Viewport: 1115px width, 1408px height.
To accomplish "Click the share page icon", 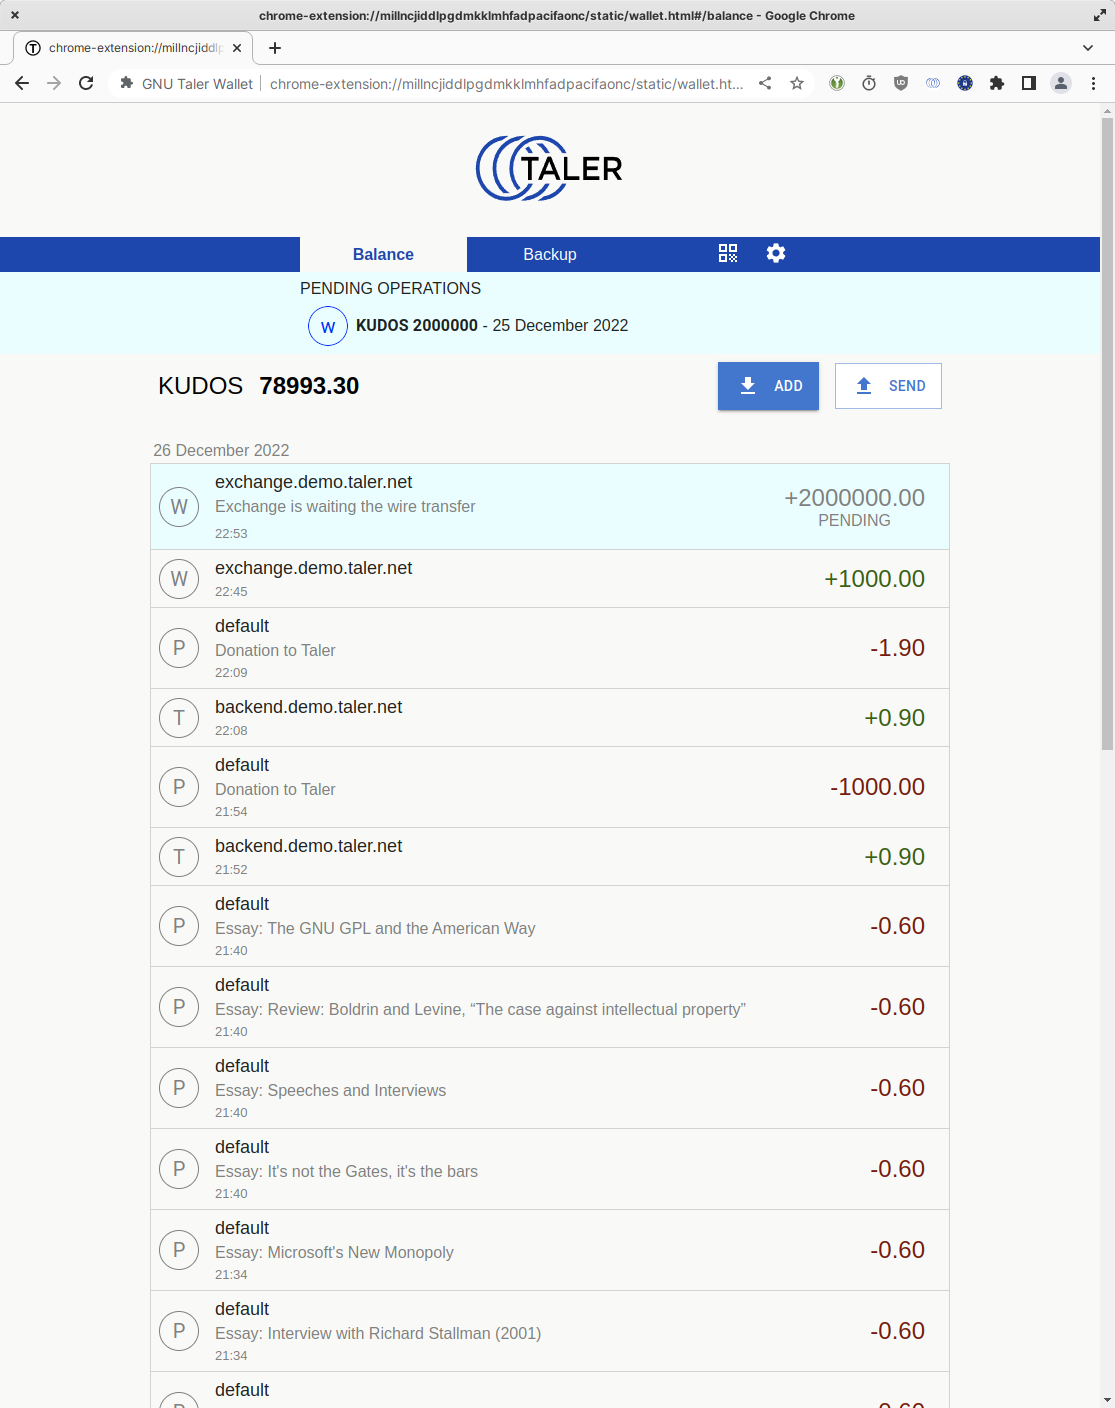I will click(x=765, y=84).
